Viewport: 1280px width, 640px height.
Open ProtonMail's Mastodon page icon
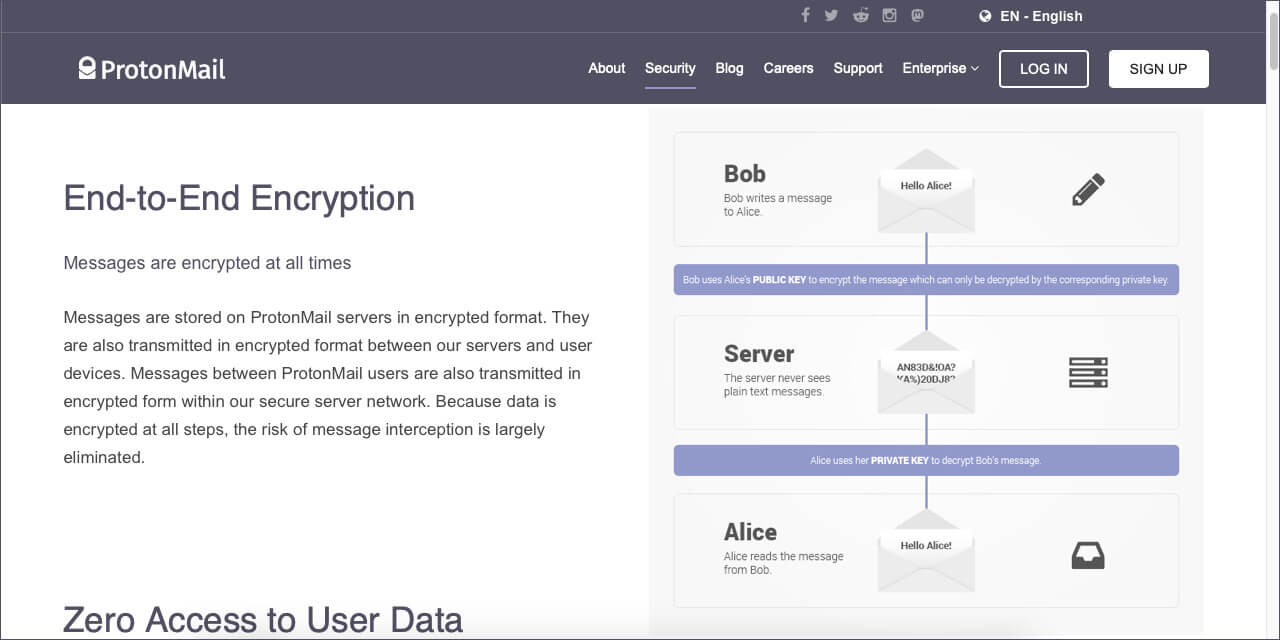tap(917, 15)
